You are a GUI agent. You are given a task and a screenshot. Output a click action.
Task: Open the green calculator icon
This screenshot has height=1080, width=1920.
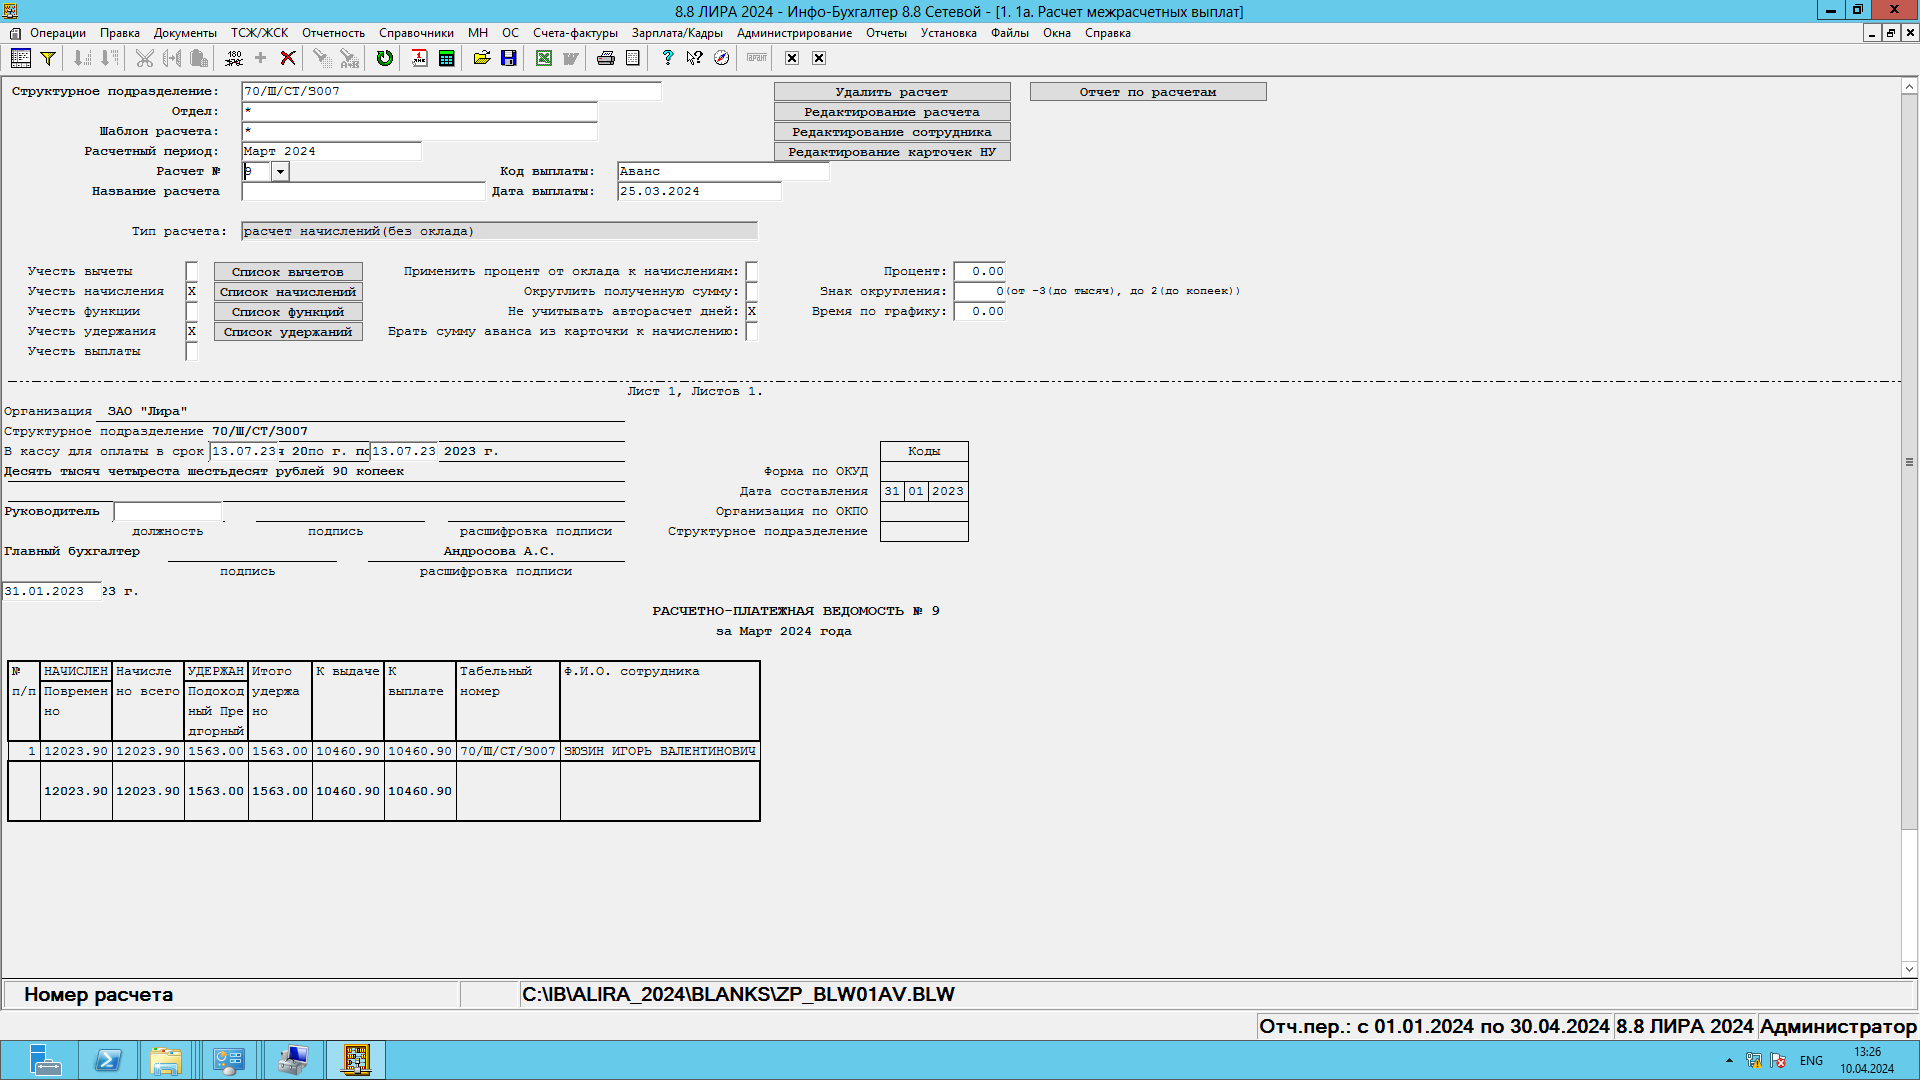tap(446, 58)
